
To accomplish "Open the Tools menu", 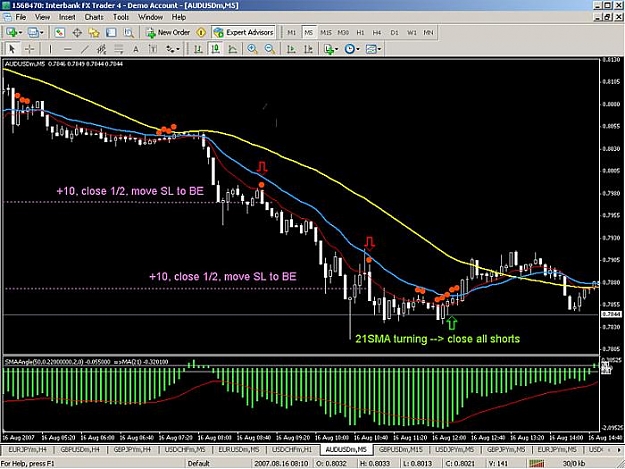I will (121, 17).
